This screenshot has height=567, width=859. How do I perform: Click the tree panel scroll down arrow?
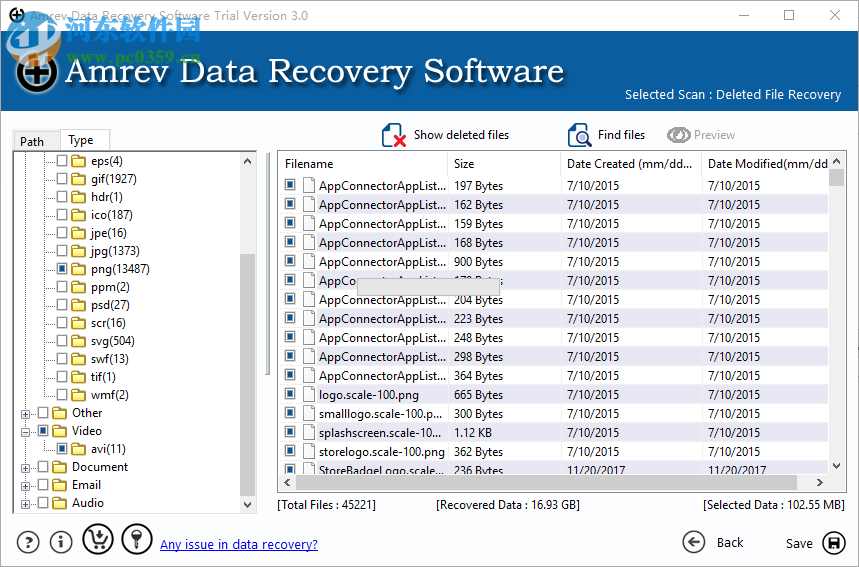tap(248, 505)
